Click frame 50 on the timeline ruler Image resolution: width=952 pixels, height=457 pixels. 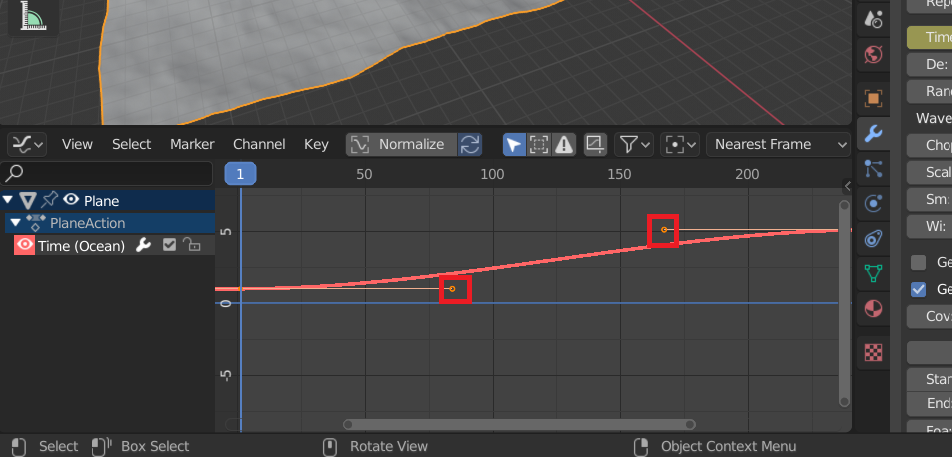point(364,175)
